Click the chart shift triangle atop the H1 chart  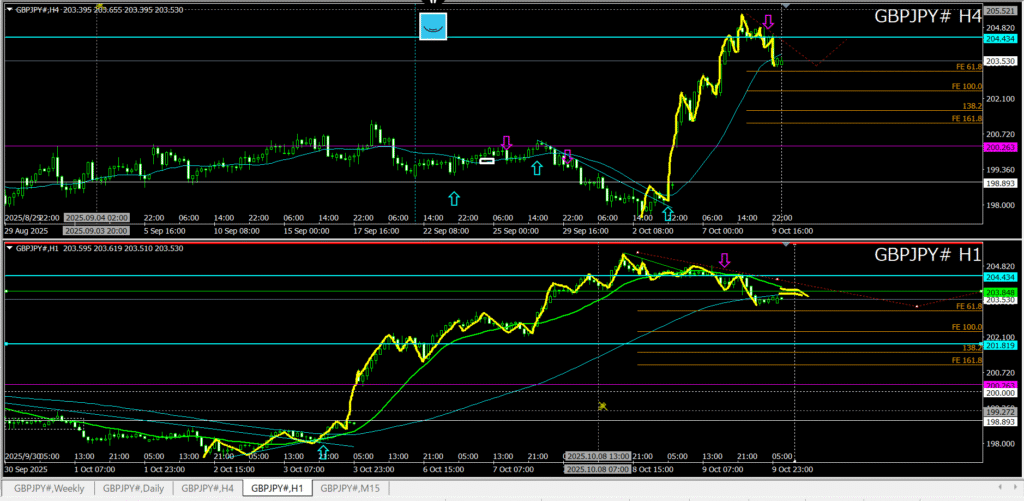click(787, 244)
